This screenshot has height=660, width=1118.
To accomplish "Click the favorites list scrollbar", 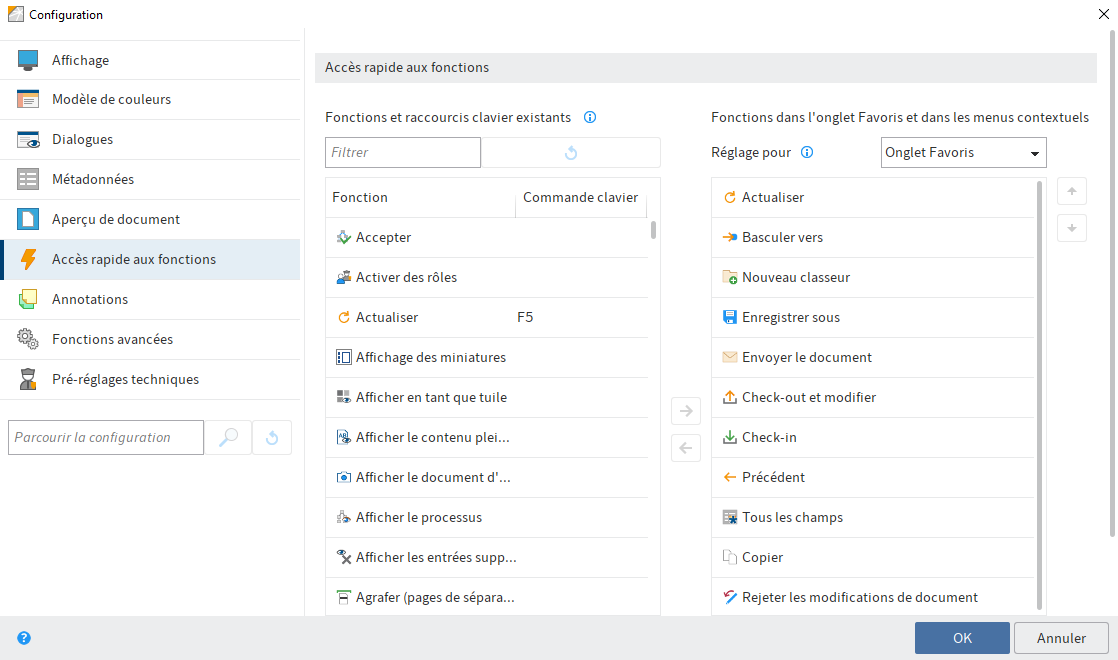I will 1040,390.
